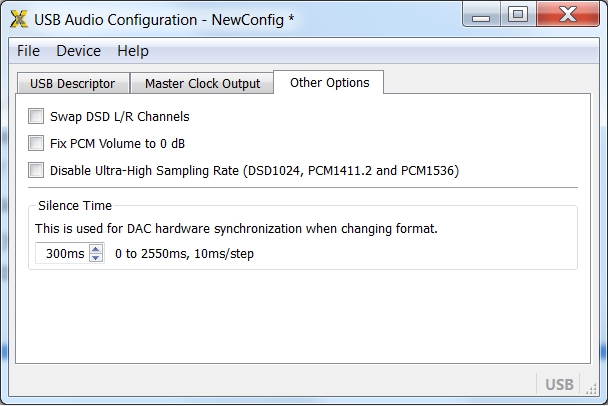Open the Device menu
Viewport: 608px width, 406px height.
point(78,51)
